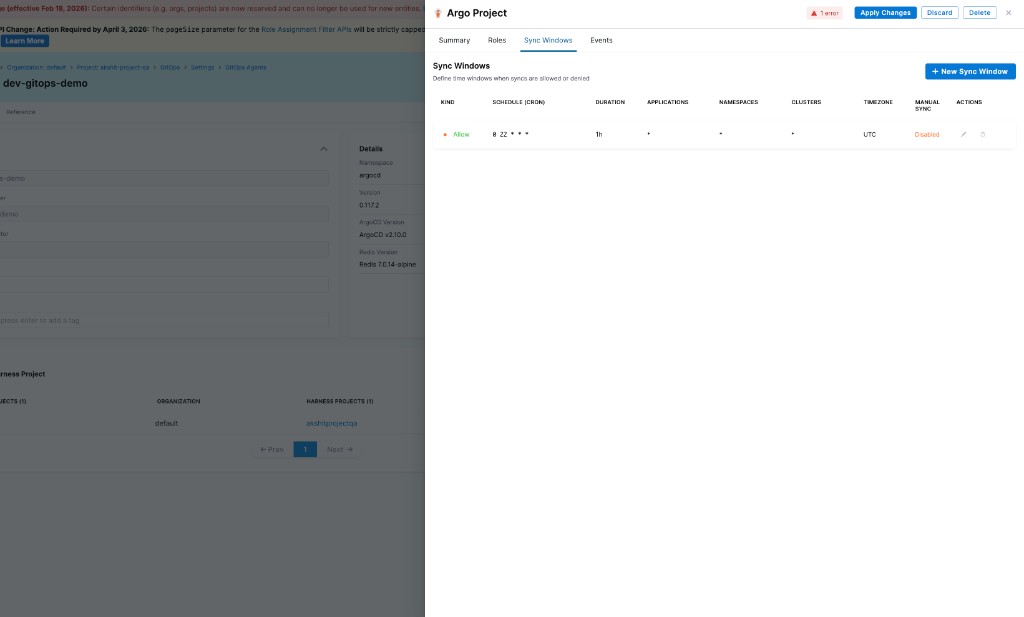Click the TIMEZONE column header

[x=878, y=103]
